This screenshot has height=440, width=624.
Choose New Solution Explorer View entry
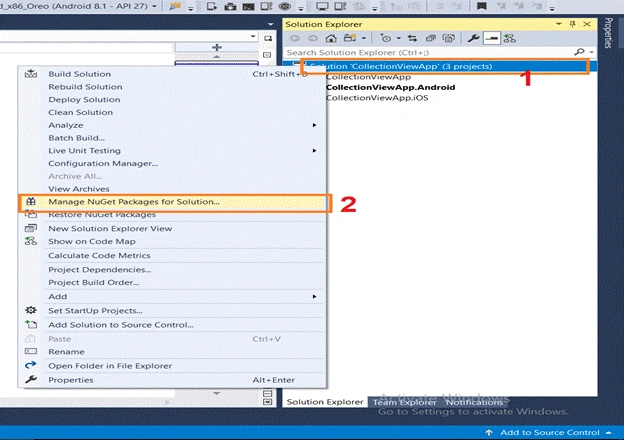click(172, 229)
